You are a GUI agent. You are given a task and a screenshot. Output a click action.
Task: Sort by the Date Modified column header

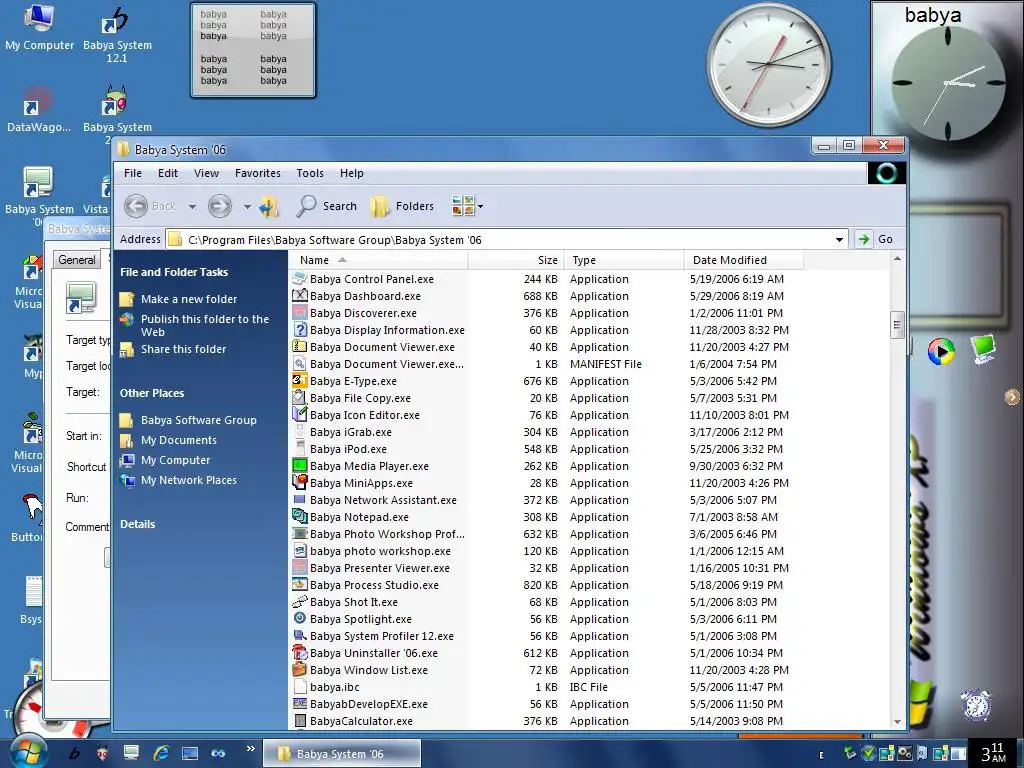[744, 260]
